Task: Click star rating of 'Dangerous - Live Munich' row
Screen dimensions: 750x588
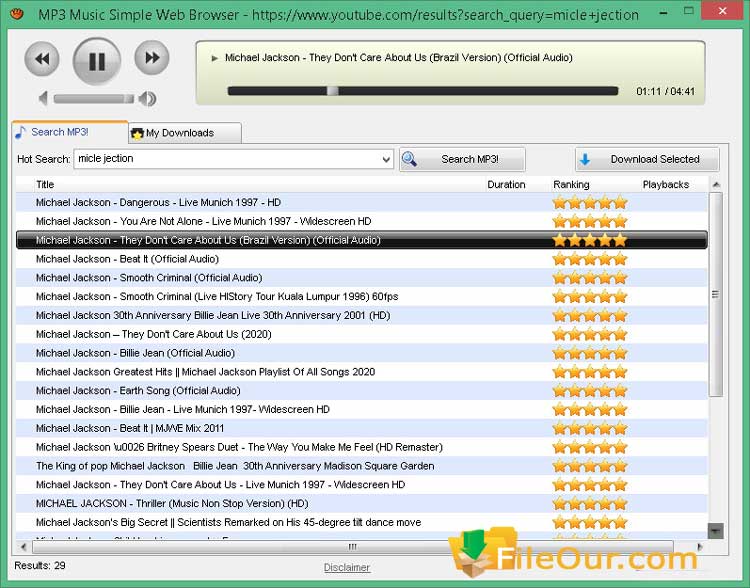Action: coord(590,202)
